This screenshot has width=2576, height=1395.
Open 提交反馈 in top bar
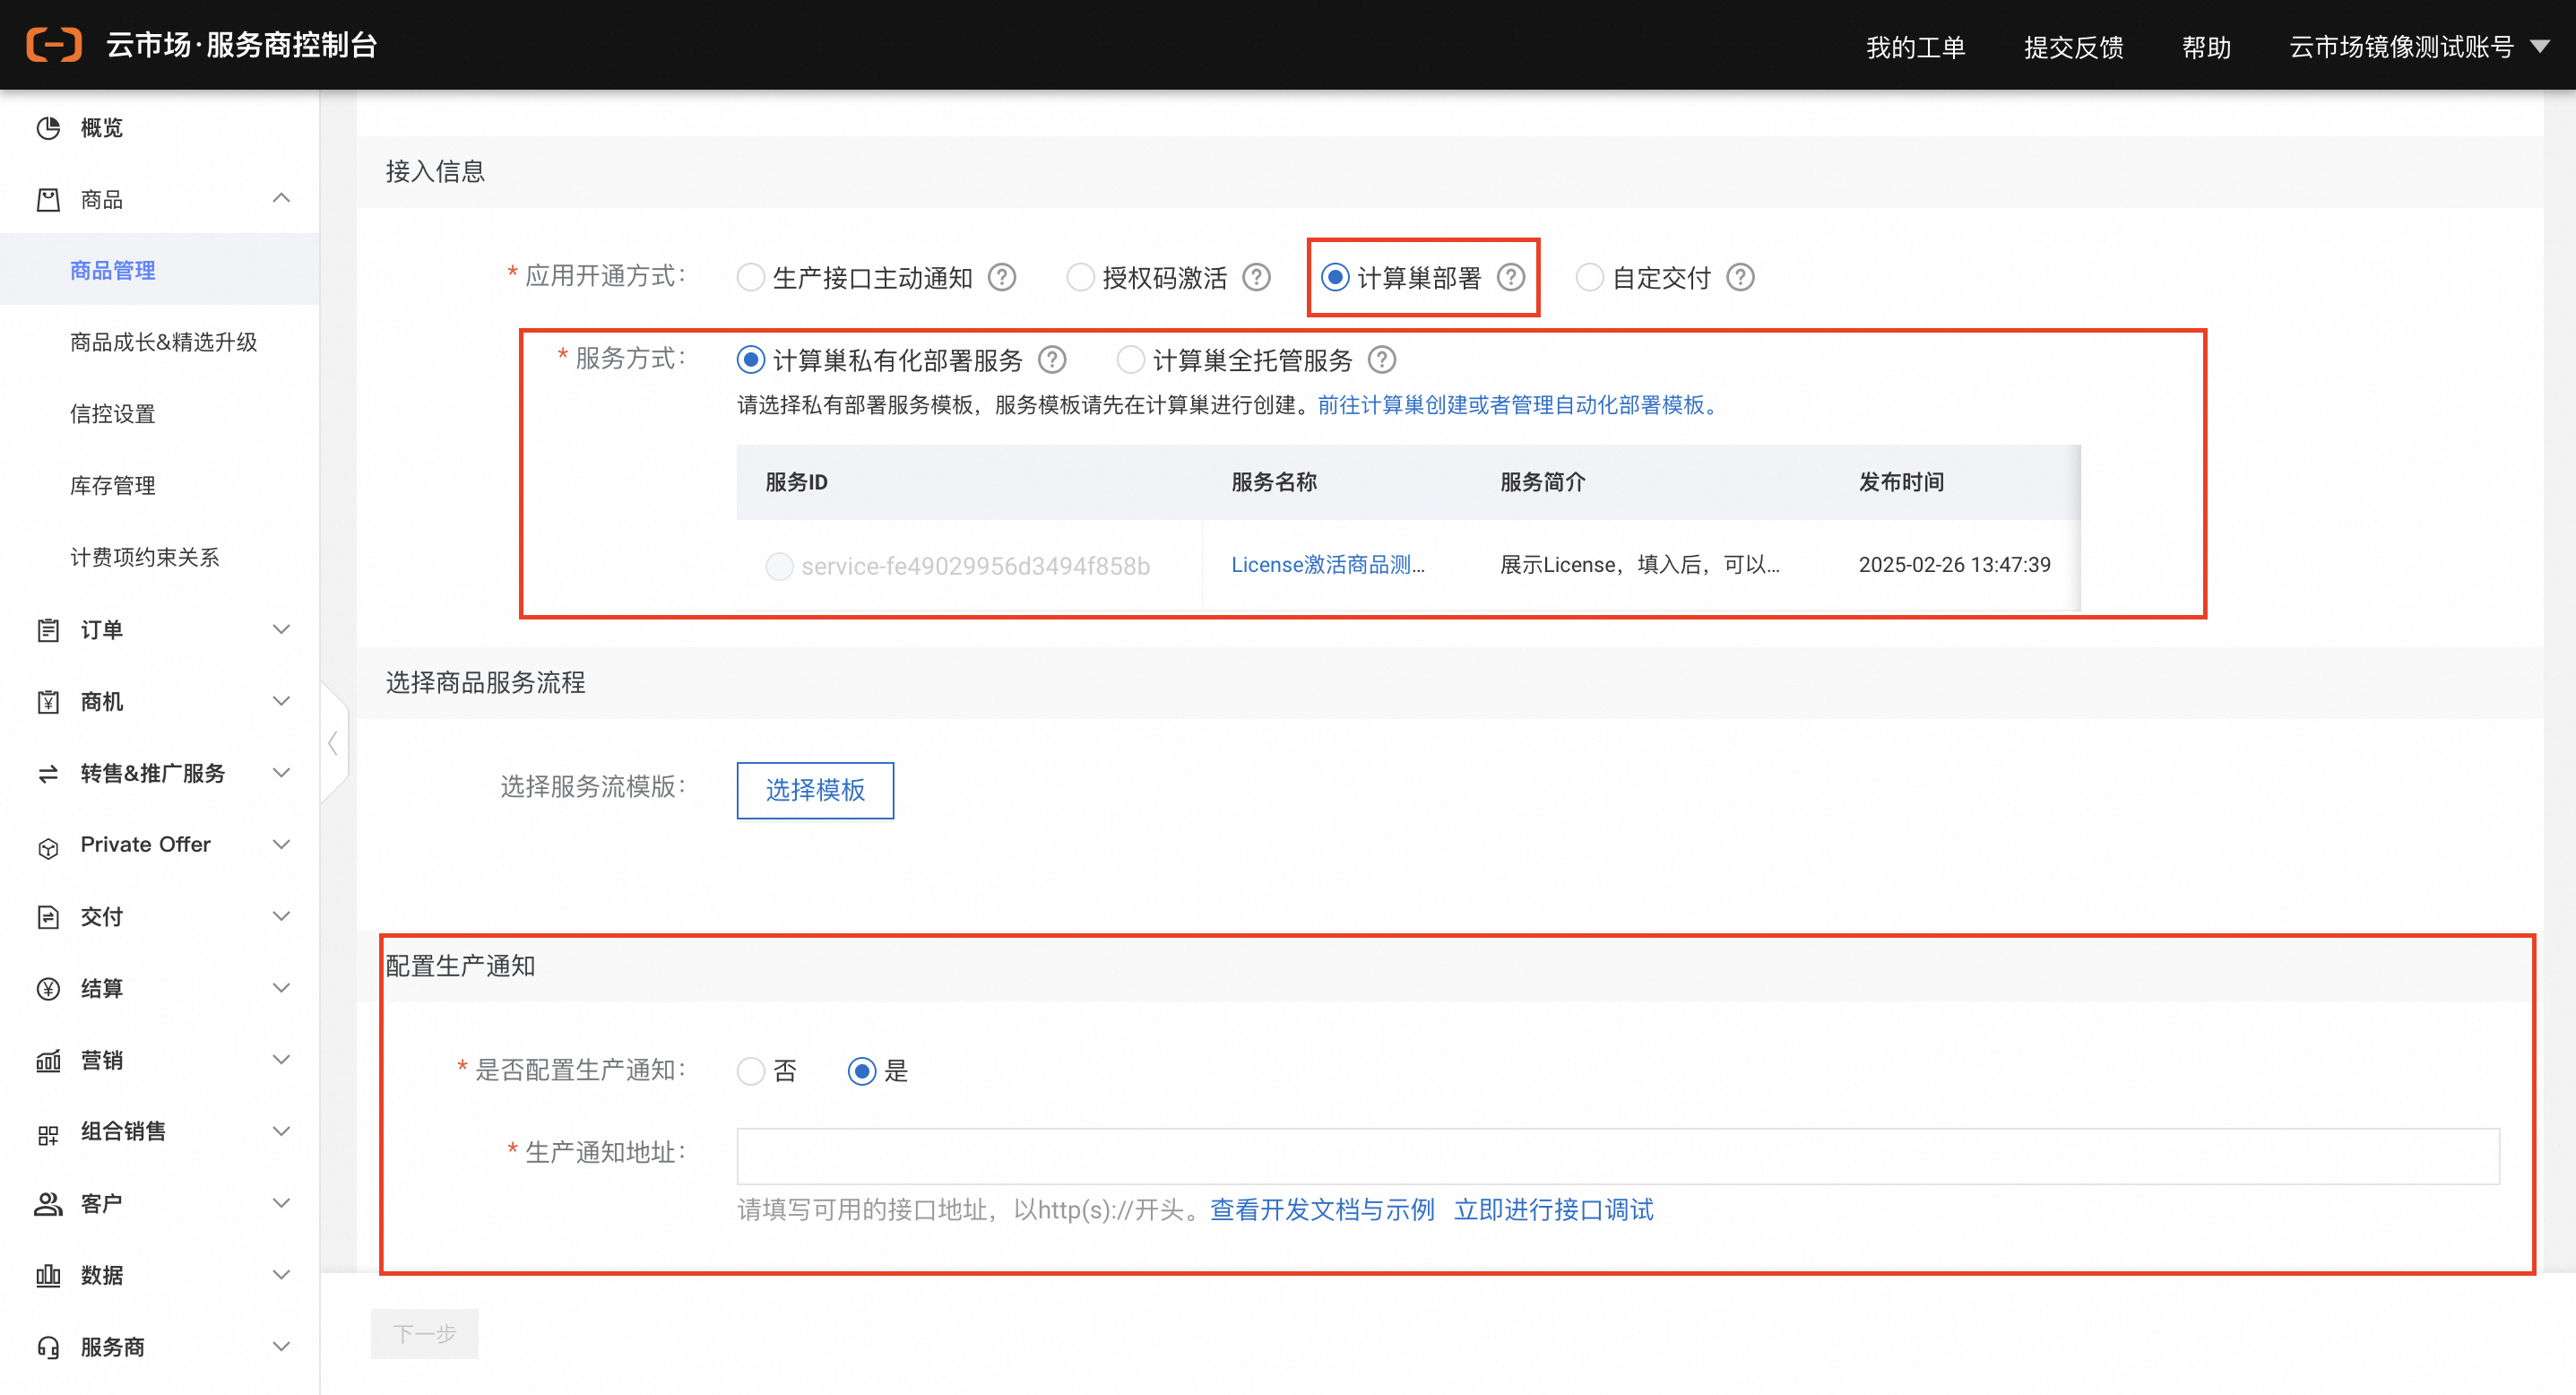(x=2073, y=47)
